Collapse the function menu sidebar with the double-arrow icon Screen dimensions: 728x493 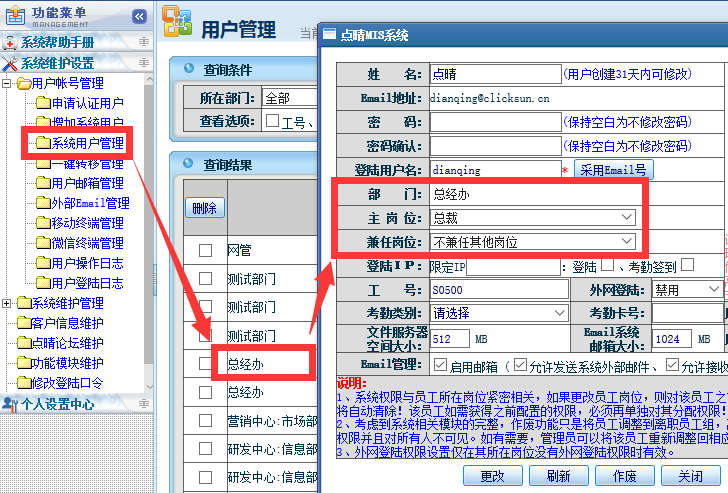(x=139, y=16)
